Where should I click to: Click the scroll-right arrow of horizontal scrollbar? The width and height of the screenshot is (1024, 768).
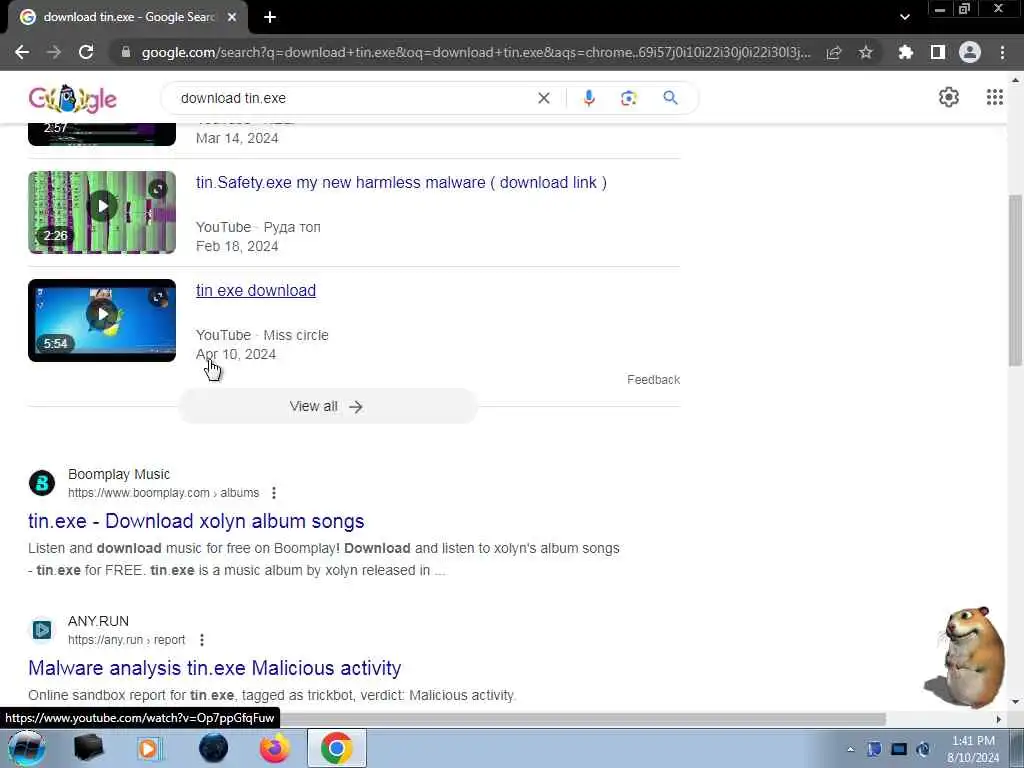coord(999,719)
